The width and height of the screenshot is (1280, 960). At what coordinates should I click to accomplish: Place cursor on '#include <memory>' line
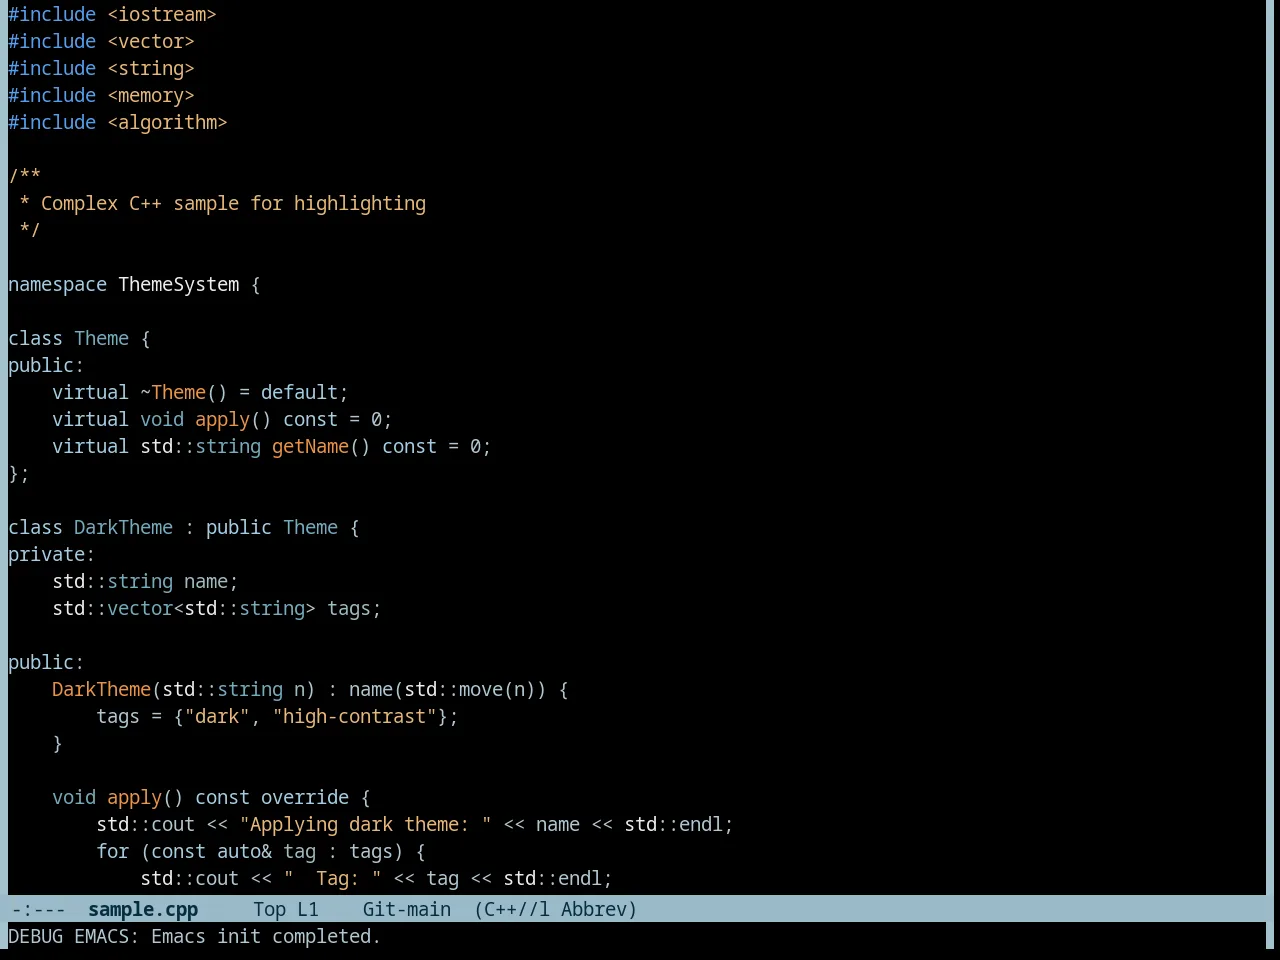point(101,95)
